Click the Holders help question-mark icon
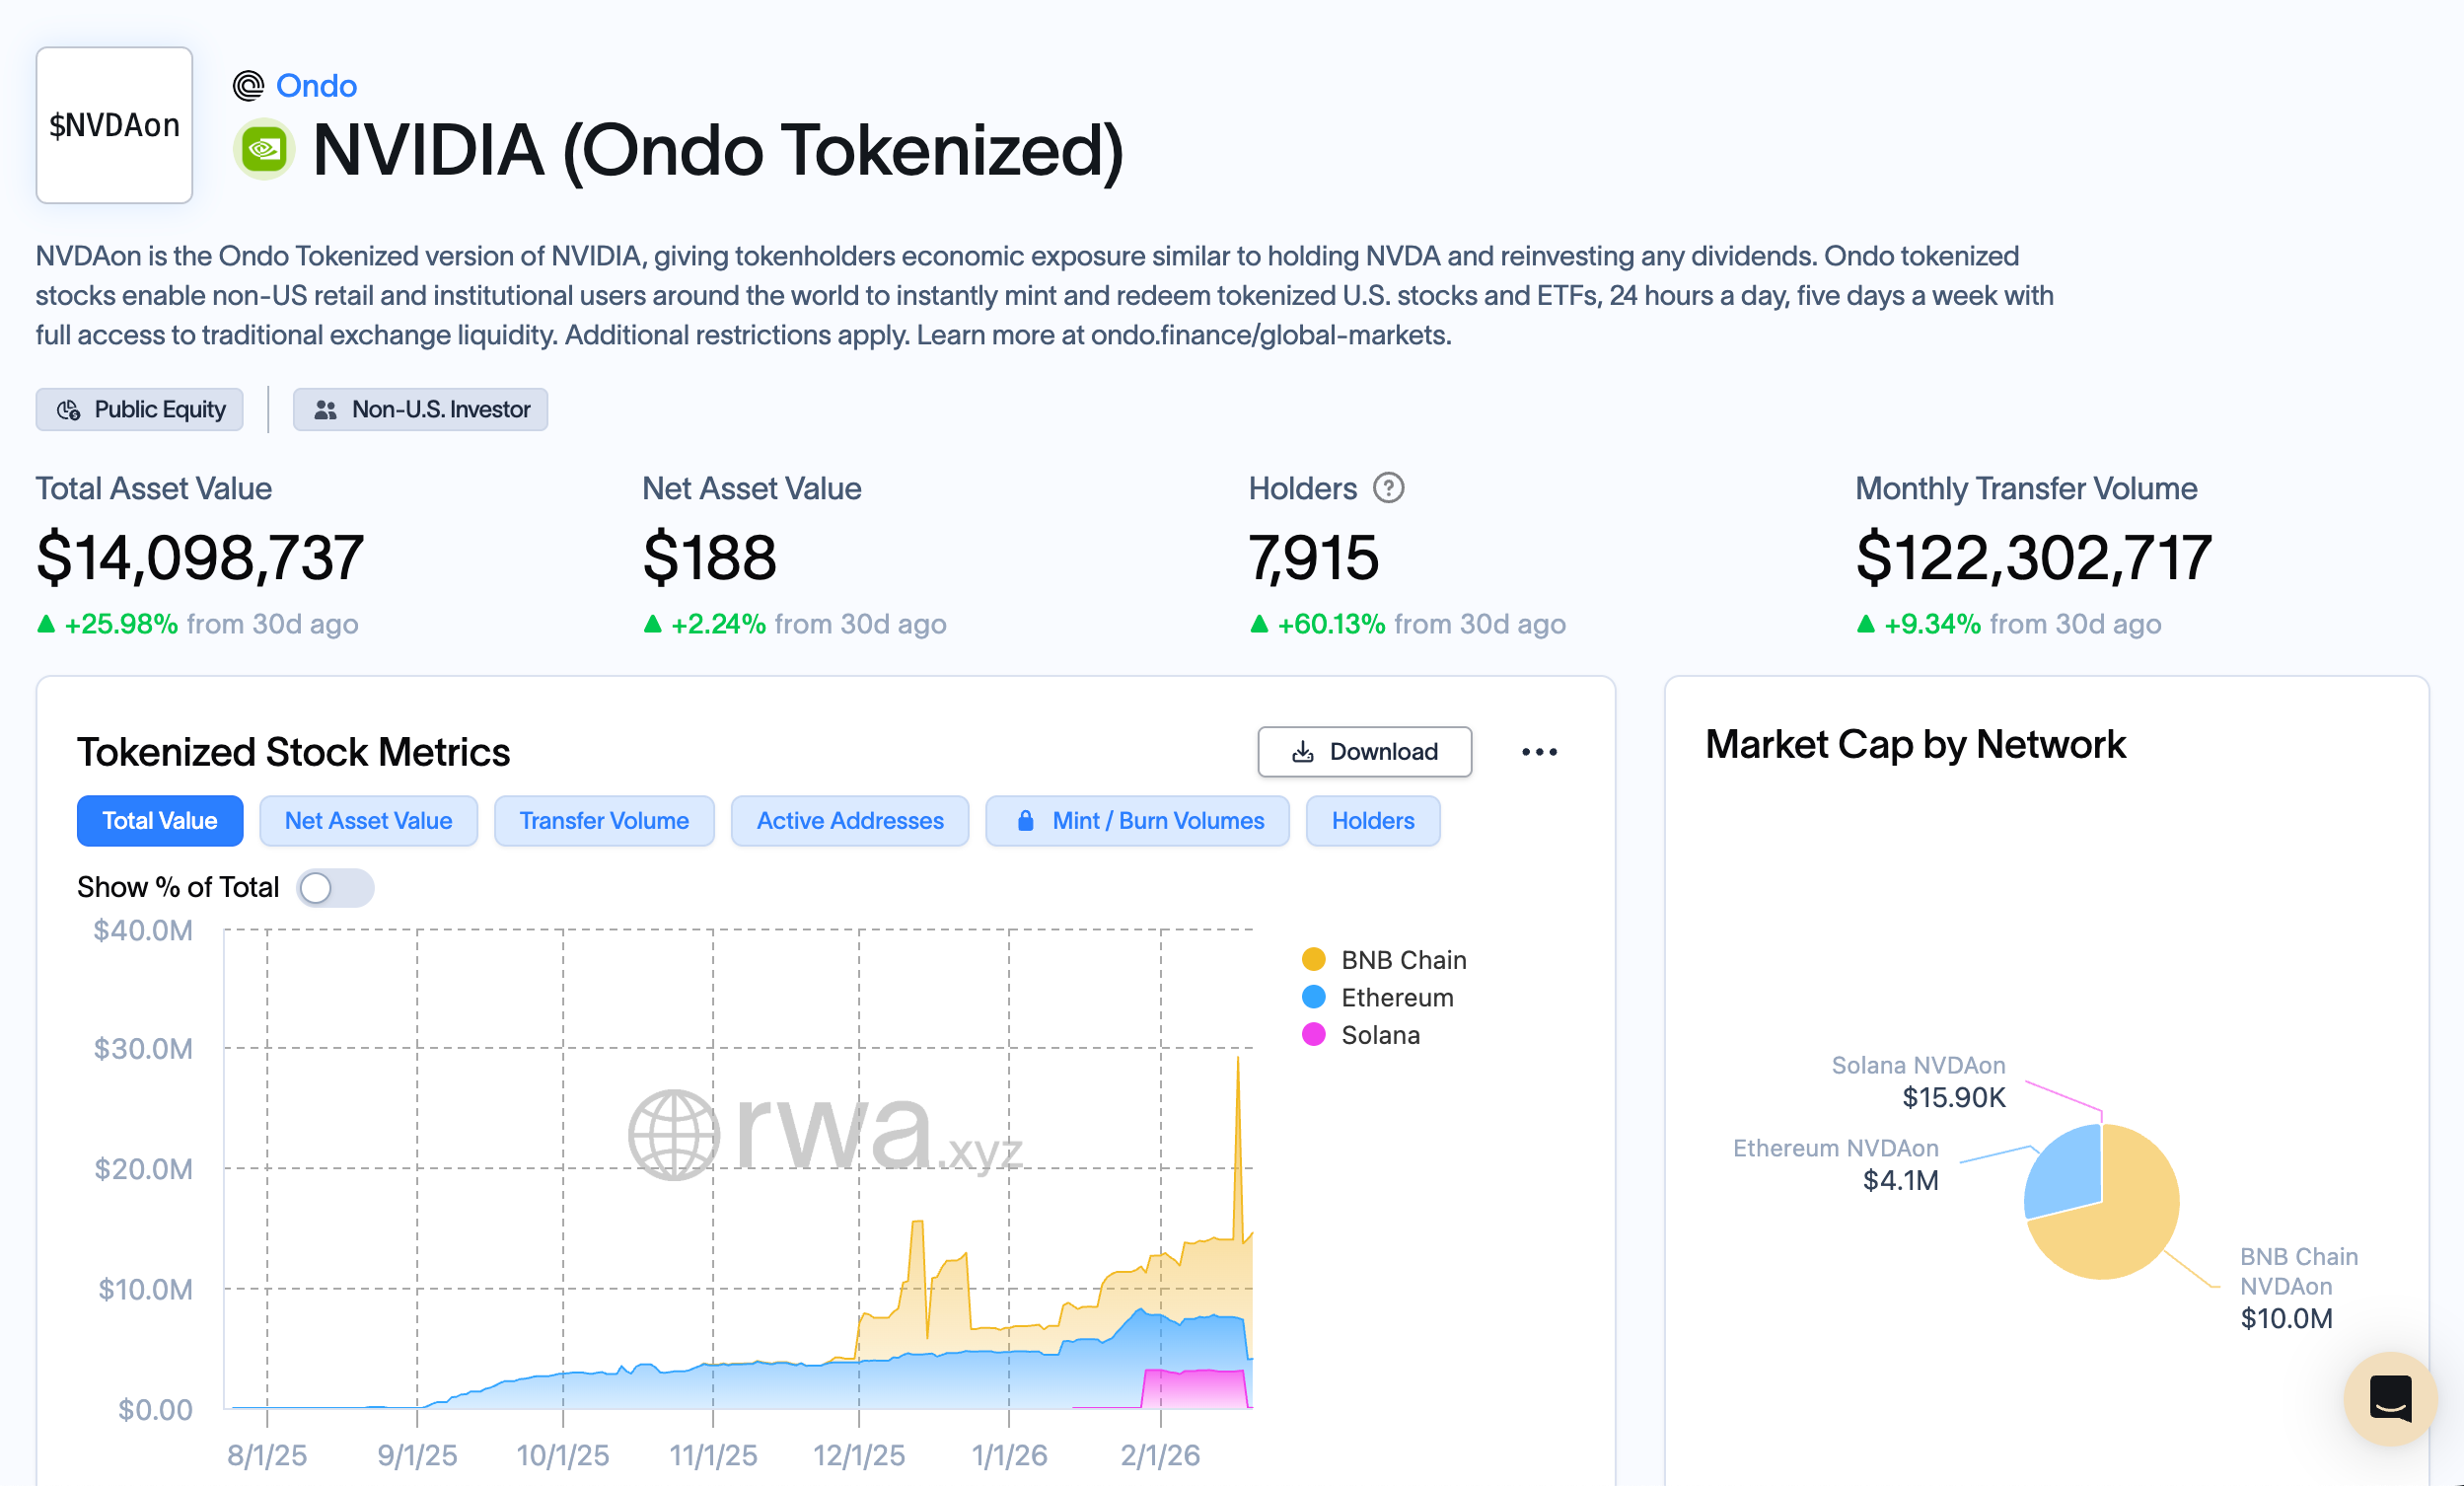The width and height of the screenshot is (2464, 1486). (x=1388, y=488)
